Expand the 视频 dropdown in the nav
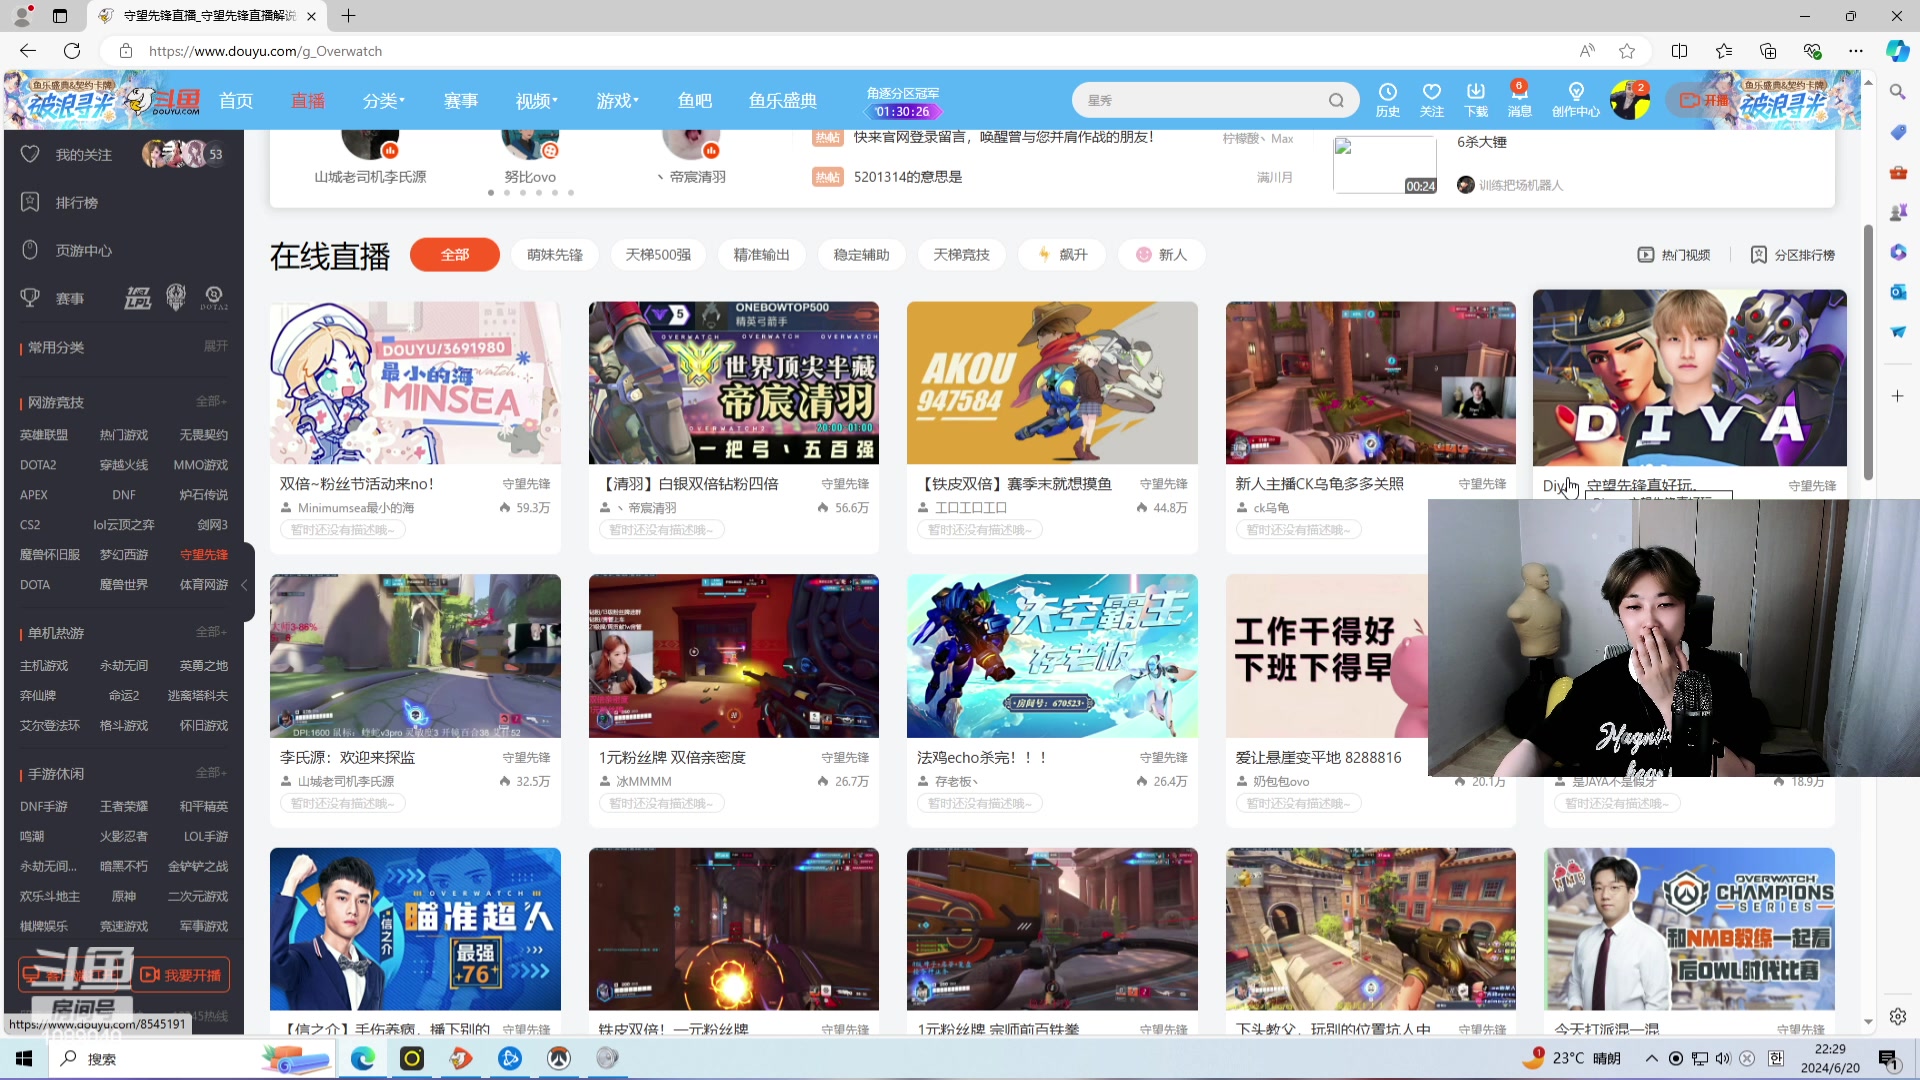This screenshot has height=1080, width=1920. pyautogui.click(x=537, y=100)
